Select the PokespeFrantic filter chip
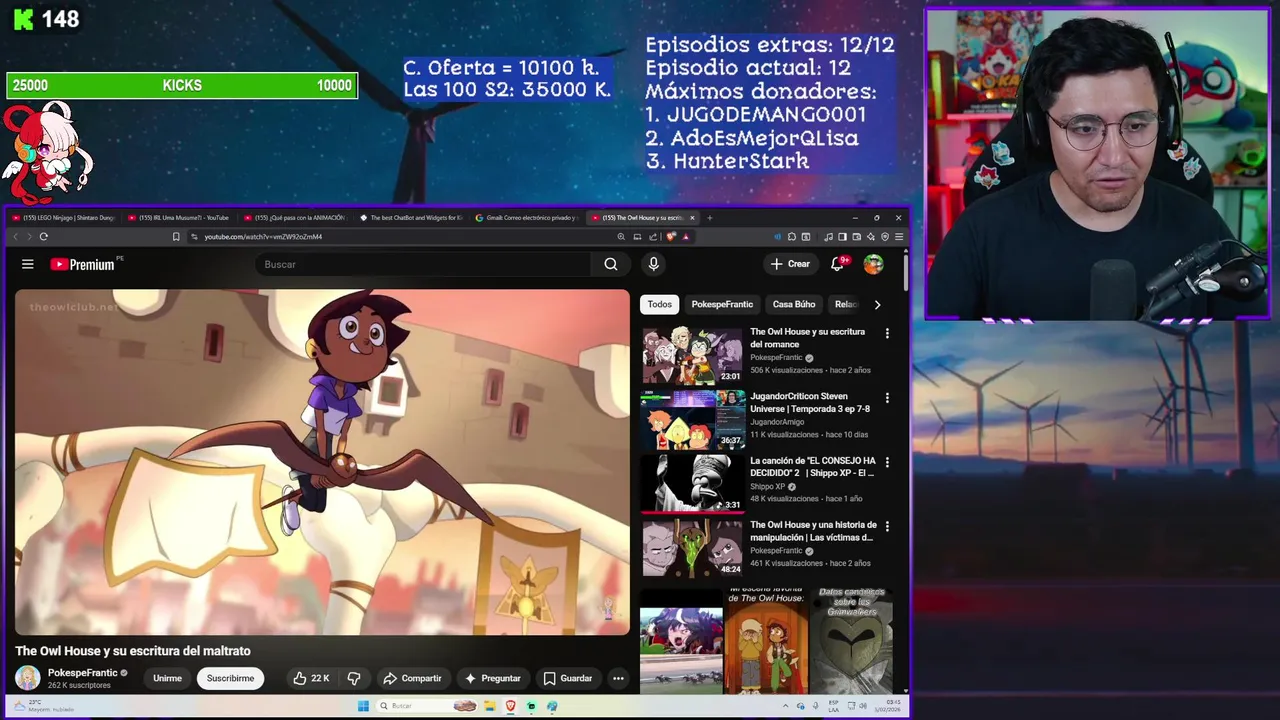Viewport: 1280px width, 720px height. [722, 304]
